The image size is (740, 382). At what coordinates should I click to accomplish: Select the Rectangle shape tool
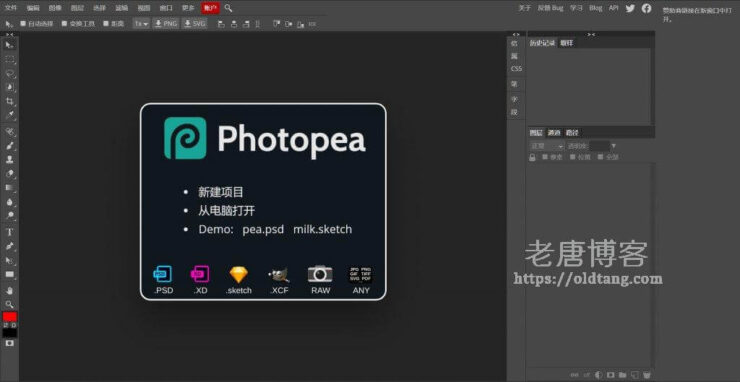pyautogui.click(x=9, y=274)
